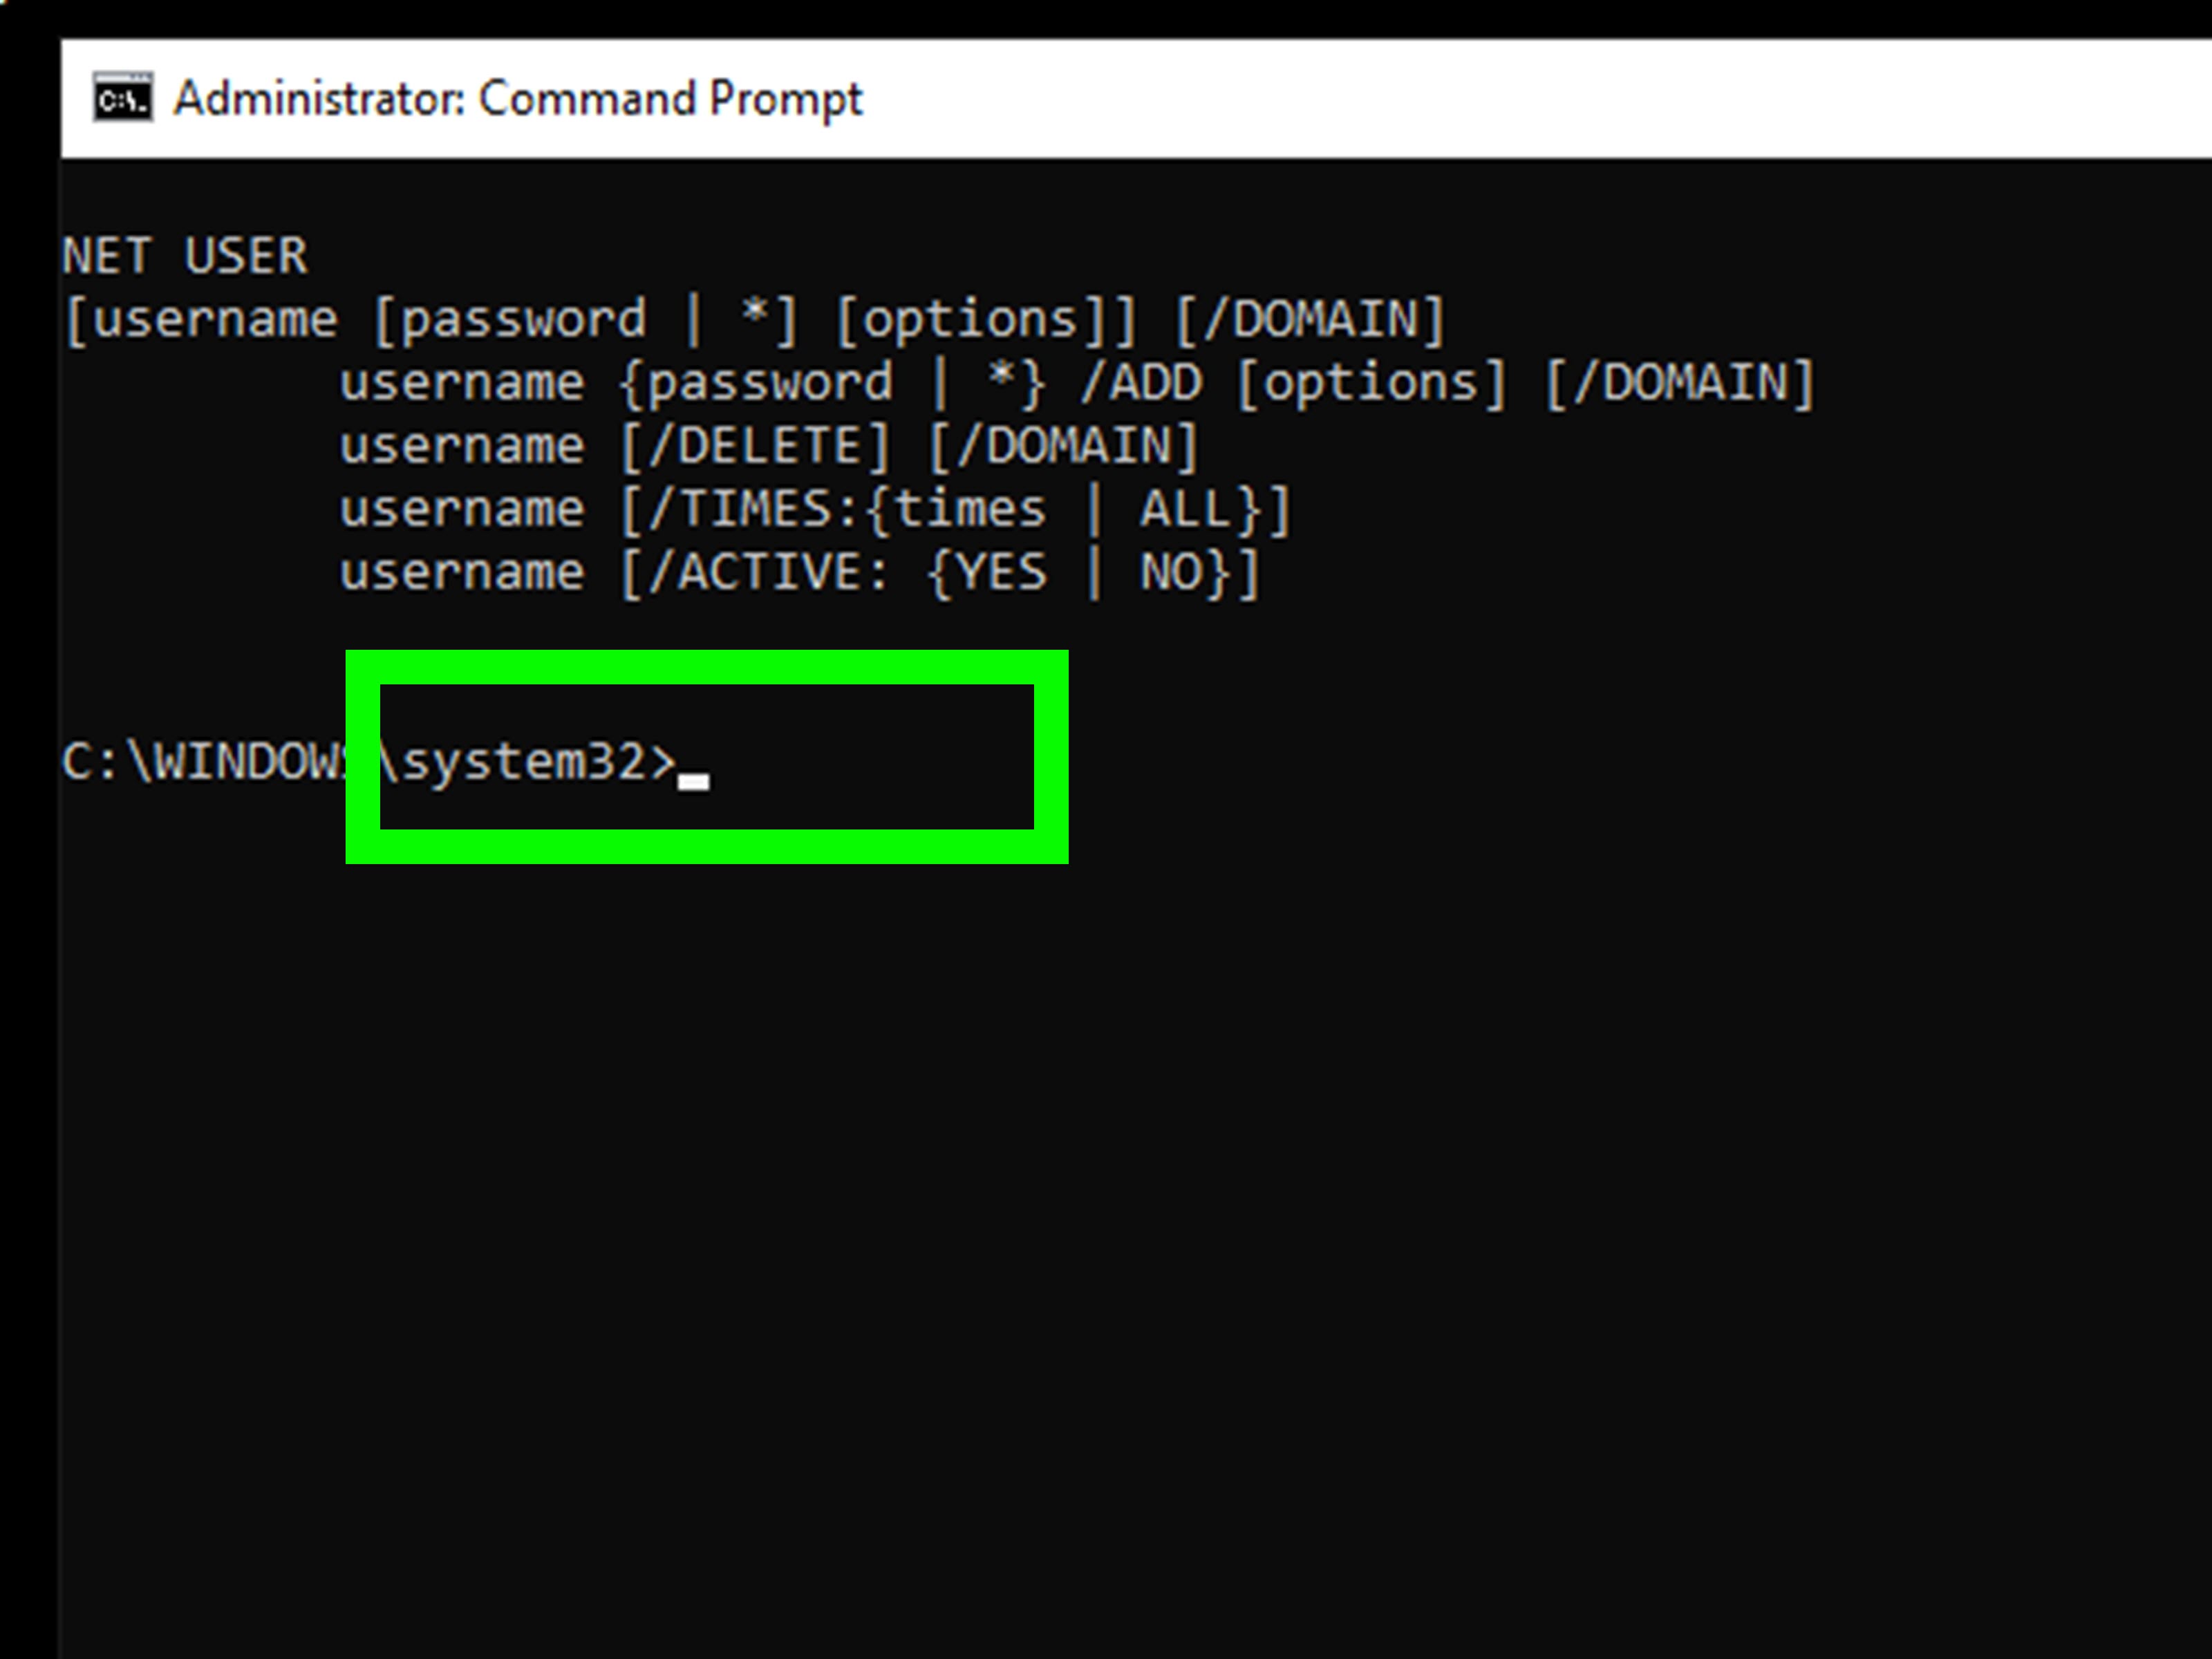
Task: Click the blinking cursor after system32>
Action: (693, 780)
